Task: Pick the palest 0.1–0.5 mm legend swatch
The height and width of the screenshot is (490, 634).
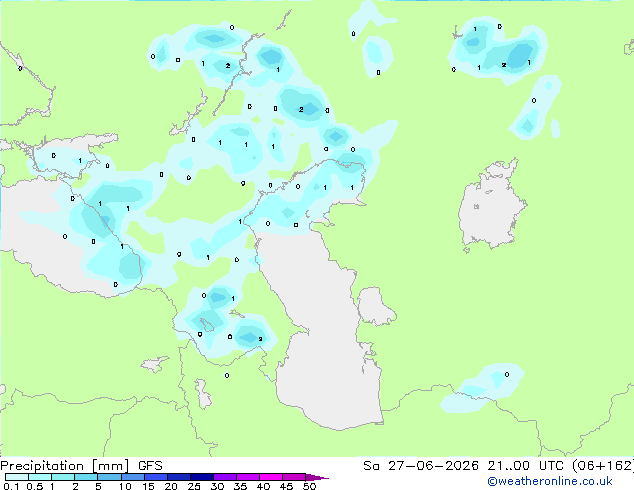Action: tap(17, 477)
